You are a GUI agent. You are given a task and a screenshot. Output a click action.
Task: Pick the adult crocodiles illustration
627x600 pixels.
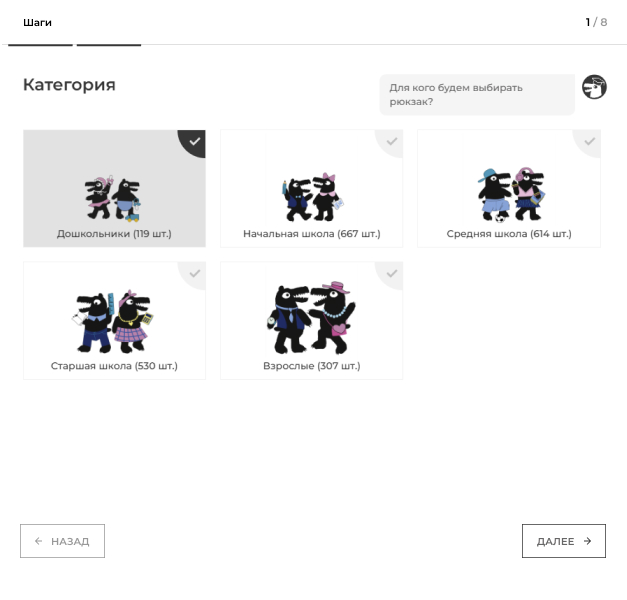[311, 318]
